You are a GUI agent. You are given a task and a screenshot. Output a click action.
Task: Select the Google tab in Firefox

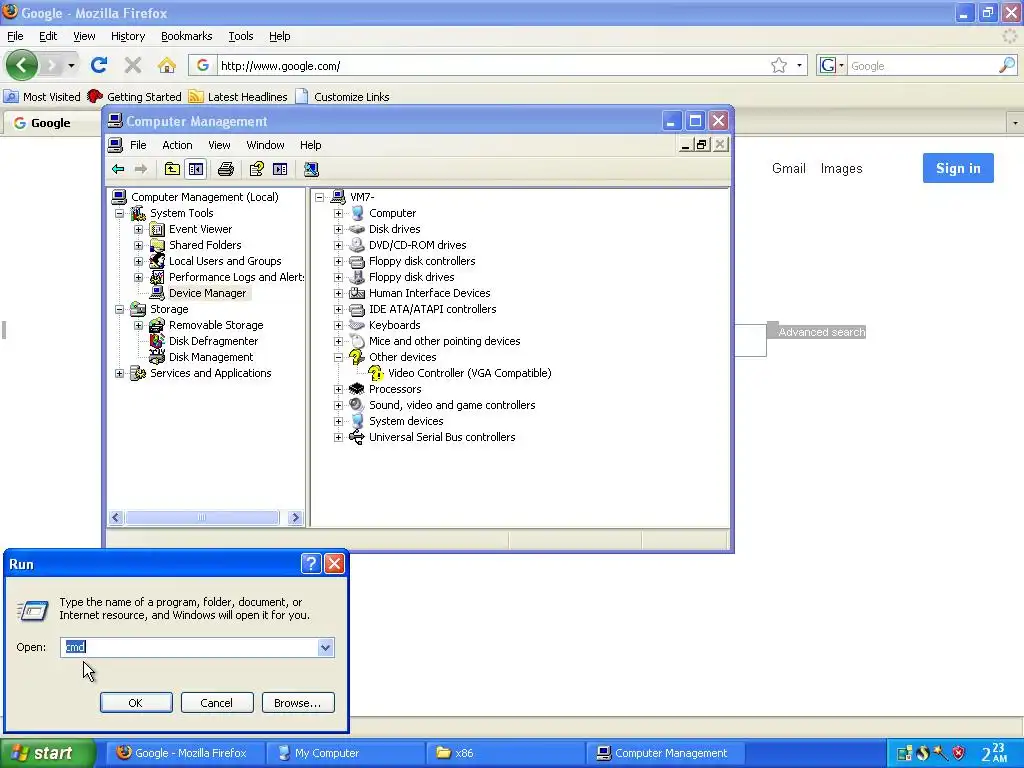point(51,123)
